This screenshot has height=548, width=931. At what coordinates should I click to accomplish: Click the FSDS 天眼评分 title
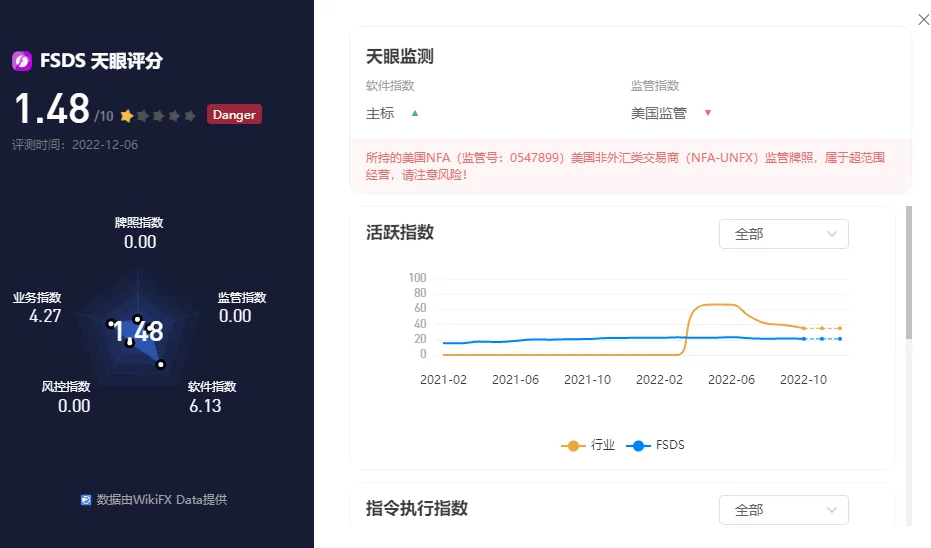point(101,61)
